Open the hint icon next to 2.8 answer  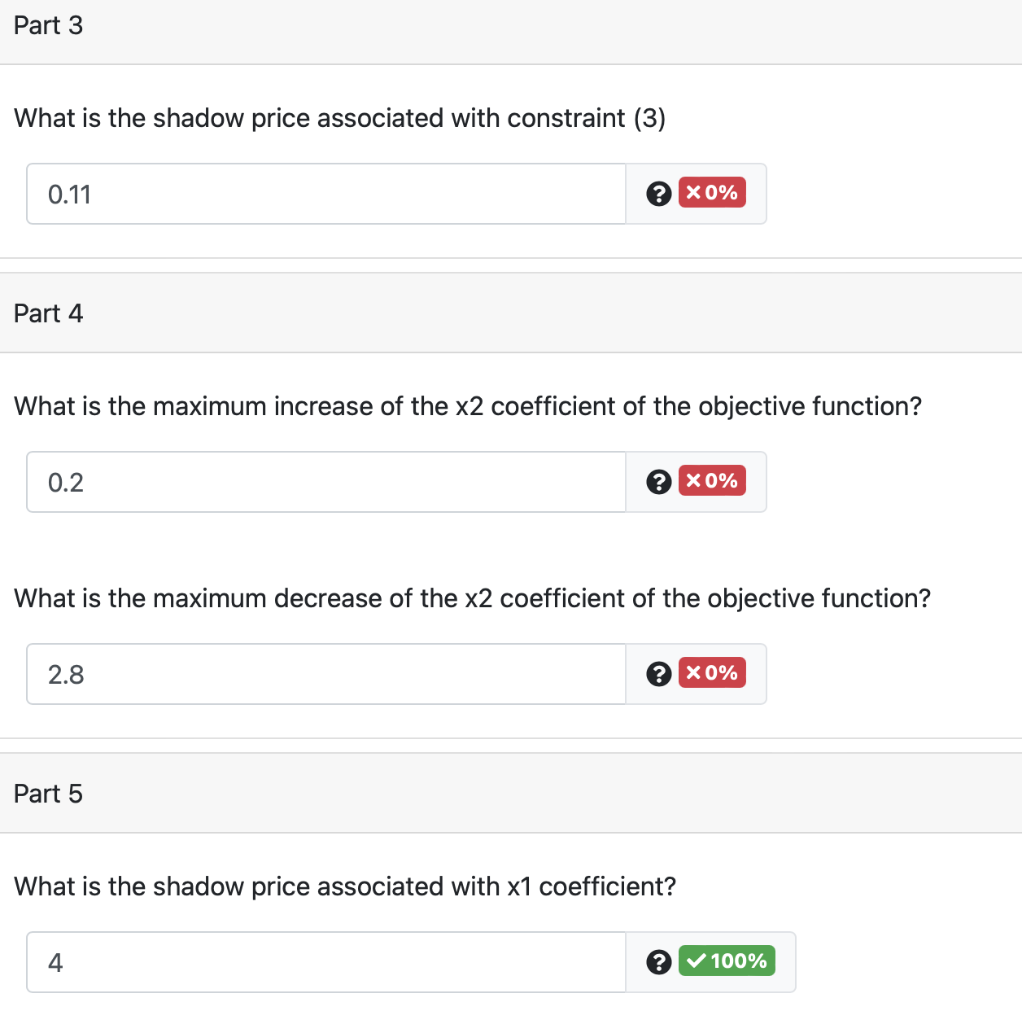658,673
